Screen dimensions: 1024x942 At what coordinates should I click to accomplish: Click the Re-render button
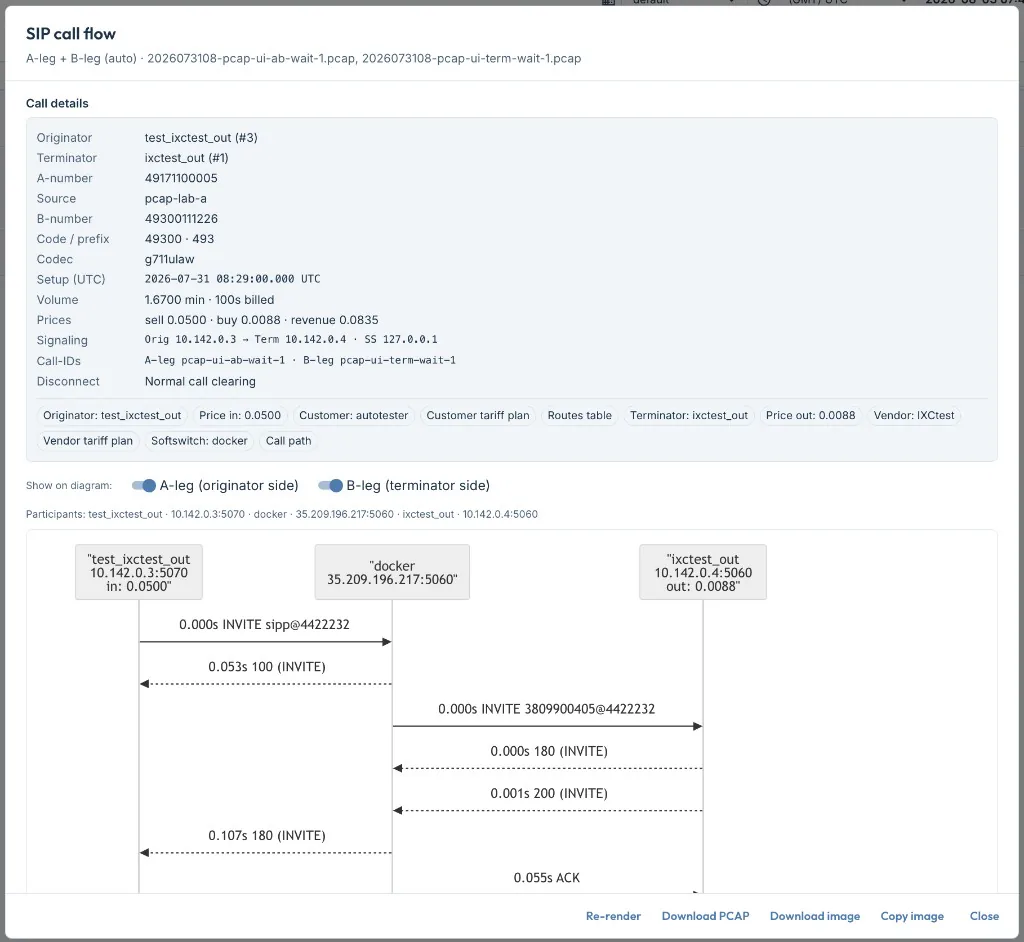613,916
